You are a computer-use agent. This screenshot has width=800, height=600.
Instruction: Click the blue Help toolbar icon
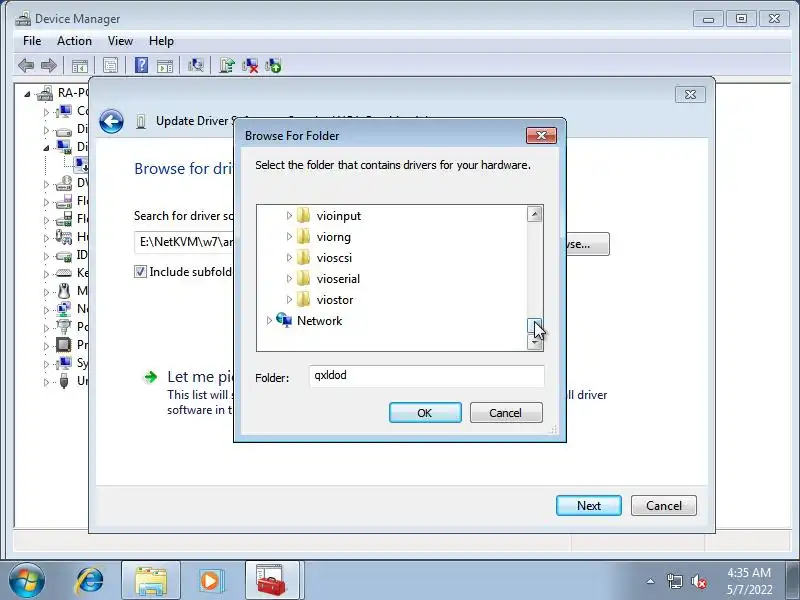pos(141,65)
